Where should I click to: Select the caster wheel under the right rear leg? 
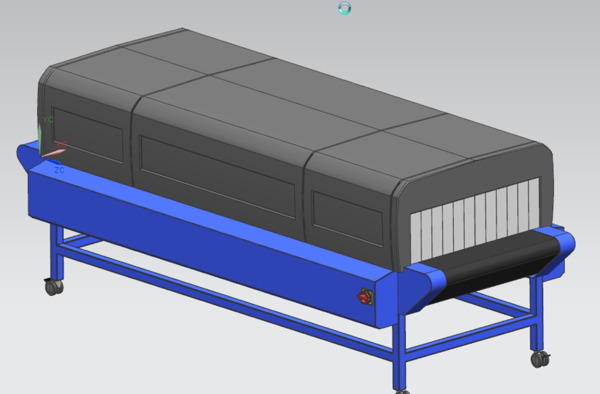point(540,359)
